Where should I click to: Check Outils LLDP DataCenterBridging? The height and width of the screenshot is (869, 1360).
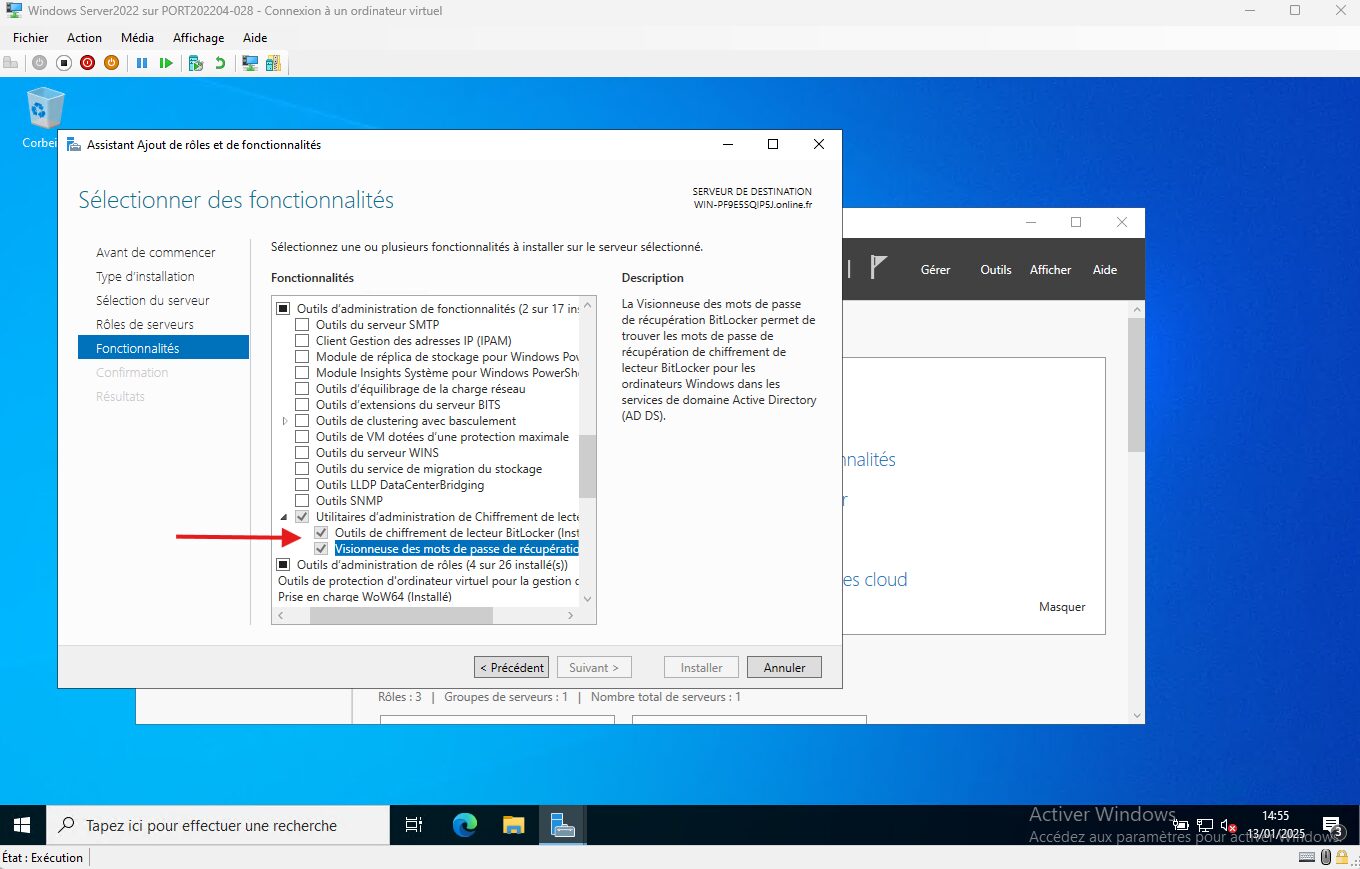302,485
